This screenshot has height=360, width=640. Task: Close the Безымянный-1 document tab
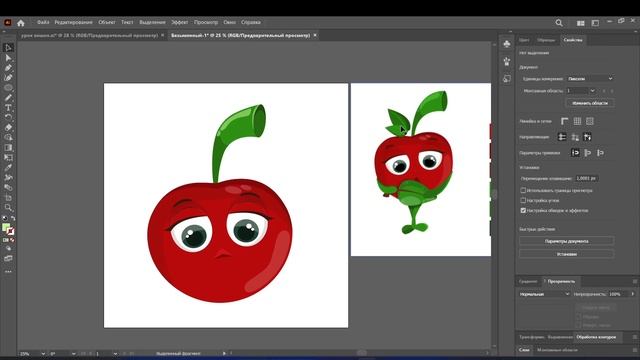[x=315, y=36]
